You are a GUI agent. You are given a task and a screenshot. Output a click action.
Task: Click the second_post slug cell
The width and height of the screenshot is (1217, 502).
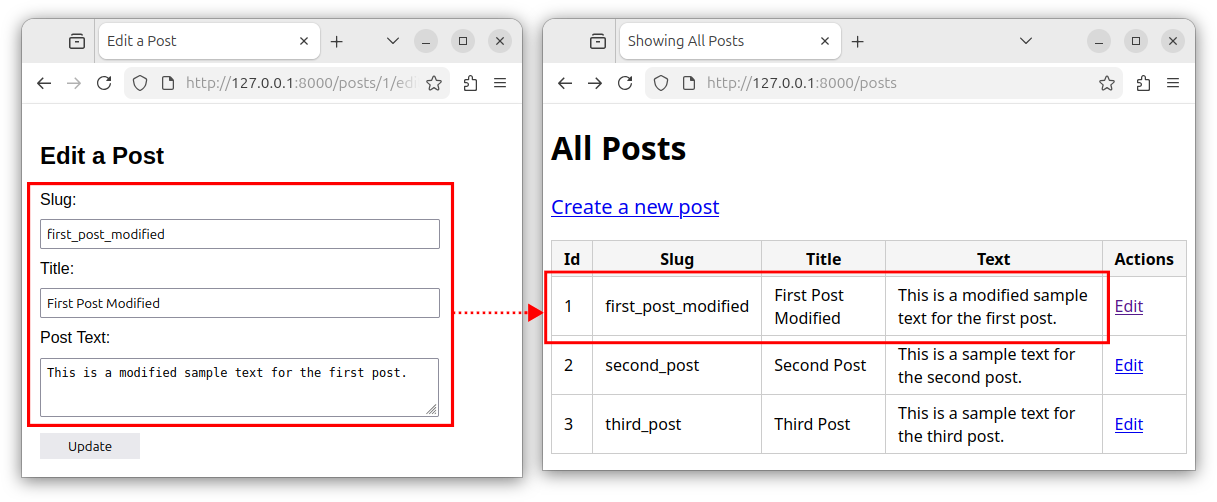point(677,365)
